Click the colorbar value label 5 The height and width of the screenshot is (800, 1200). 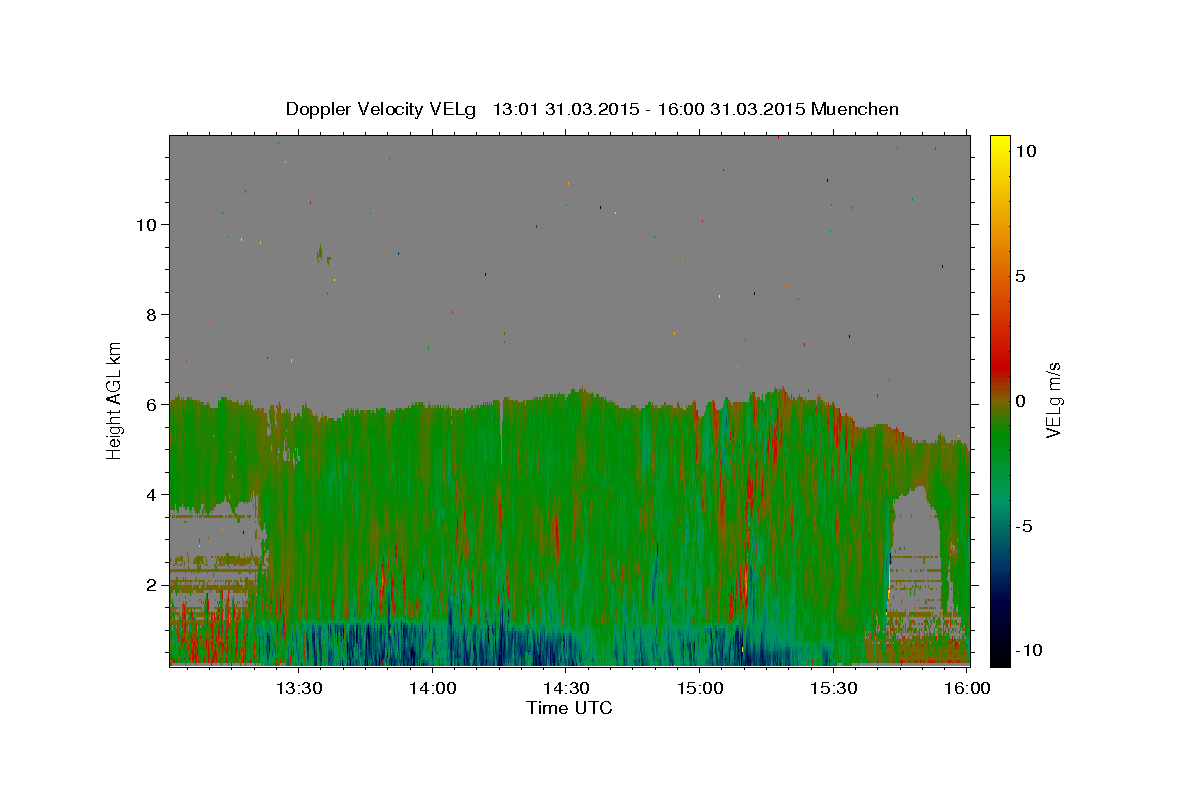coord(1020,276)
